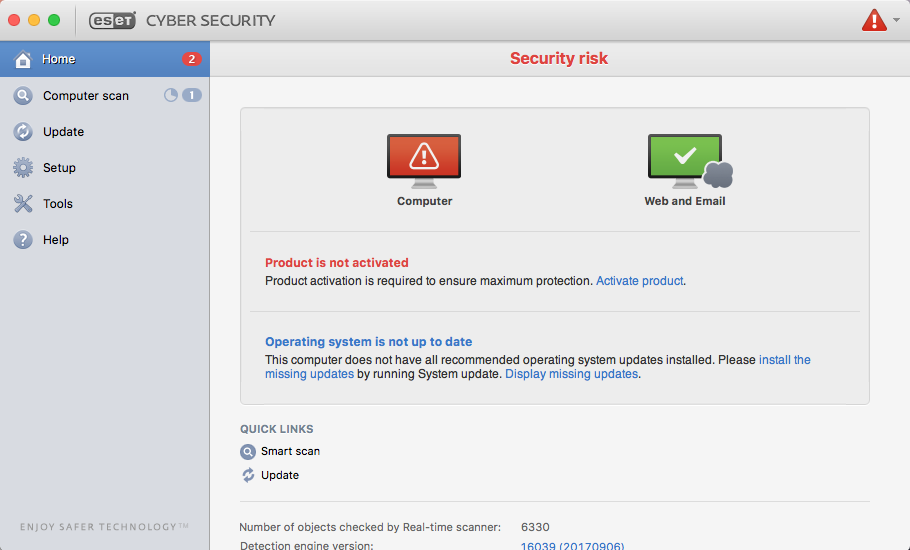Click the Activate product link
The image size is (910, 550).
click(x=640, y=281)
